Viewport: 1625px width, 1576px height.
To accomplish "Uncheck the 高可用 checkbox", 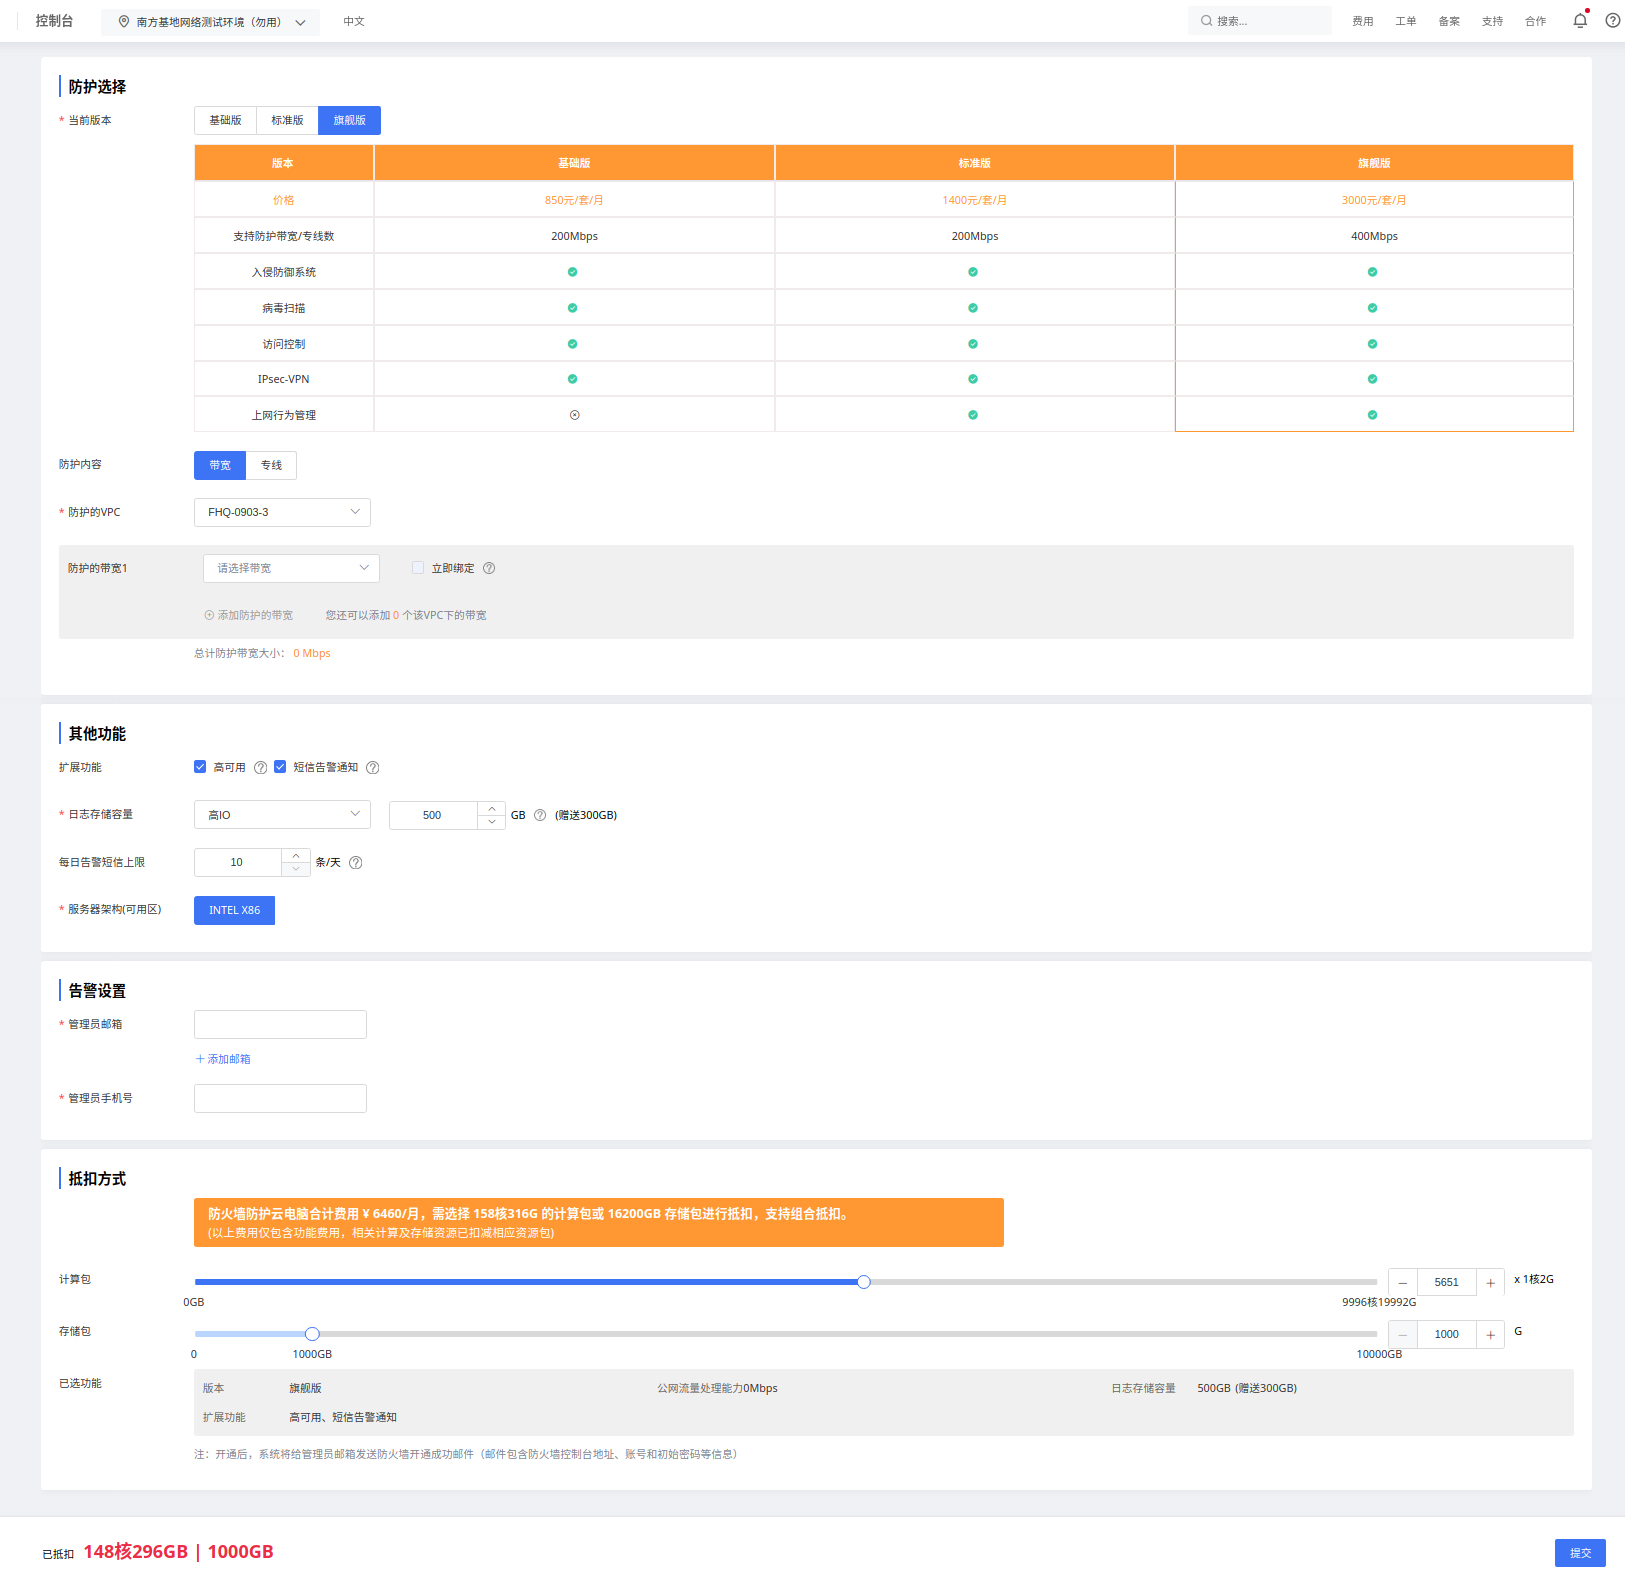I will coord(200,767).
